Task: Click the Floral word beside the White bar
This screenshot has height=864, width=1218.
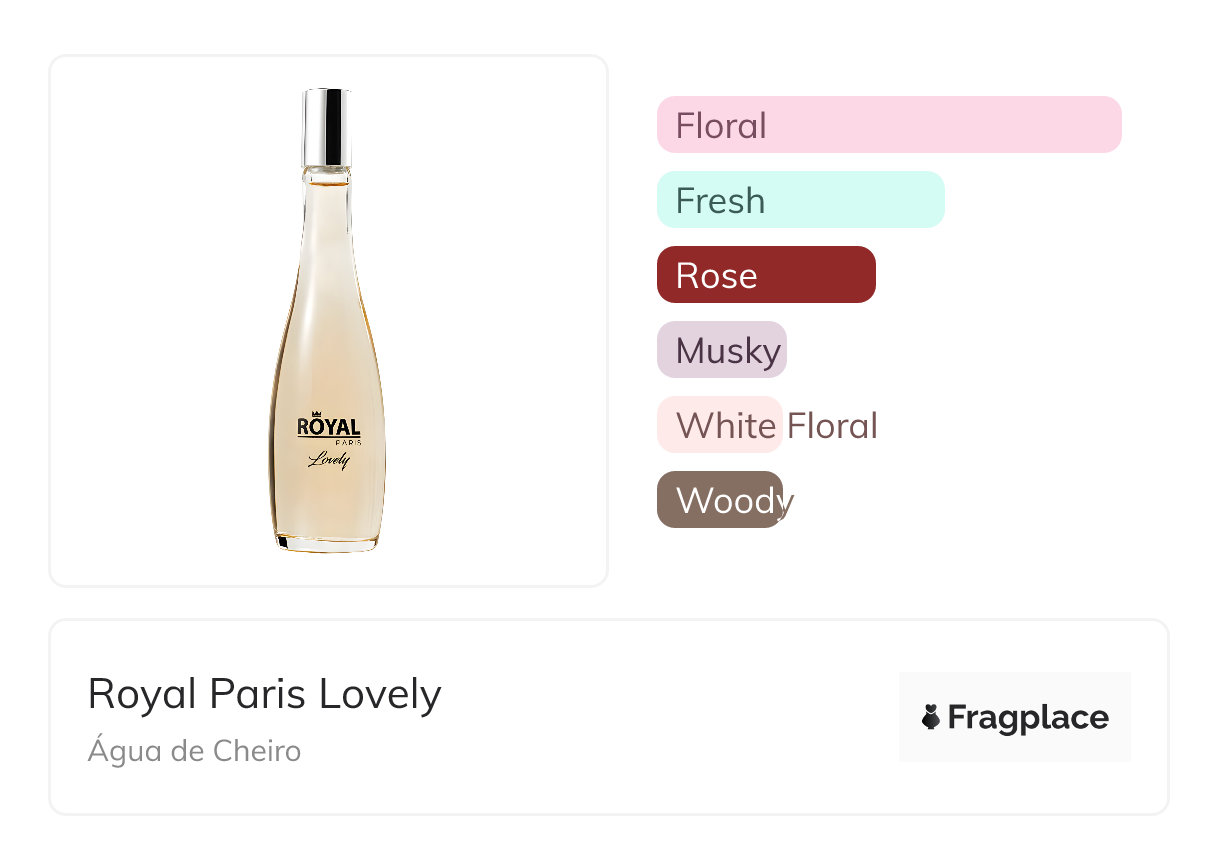Action: [832, 426]
